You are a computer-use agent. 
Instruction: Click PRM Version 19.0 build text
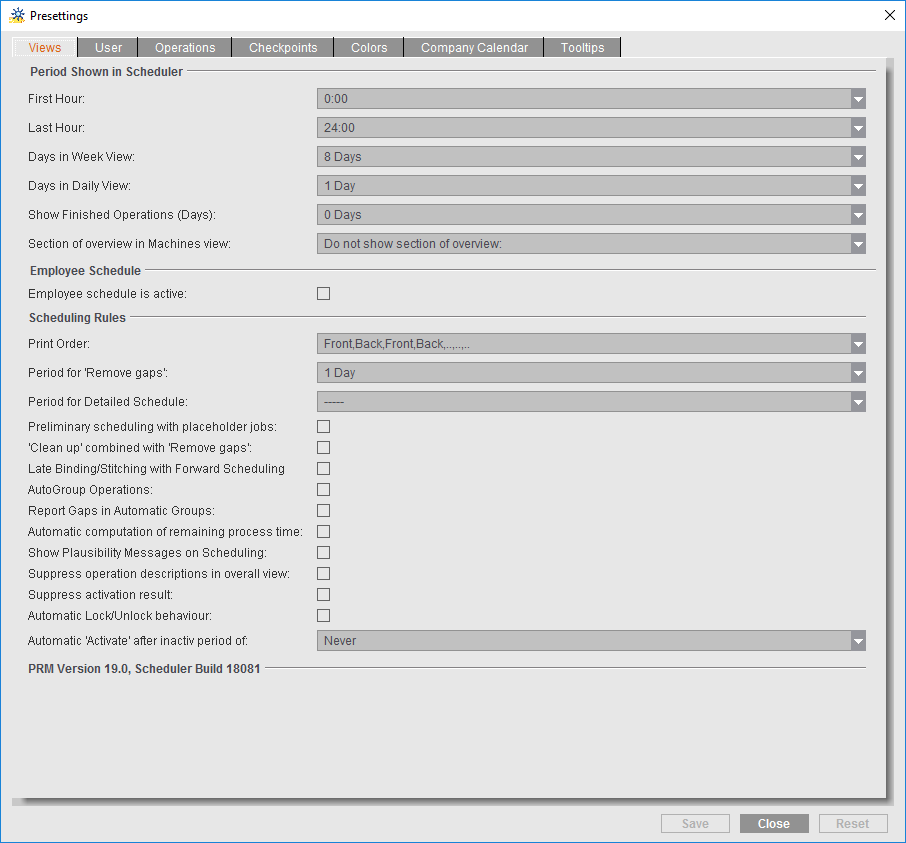tap(144, 669)
